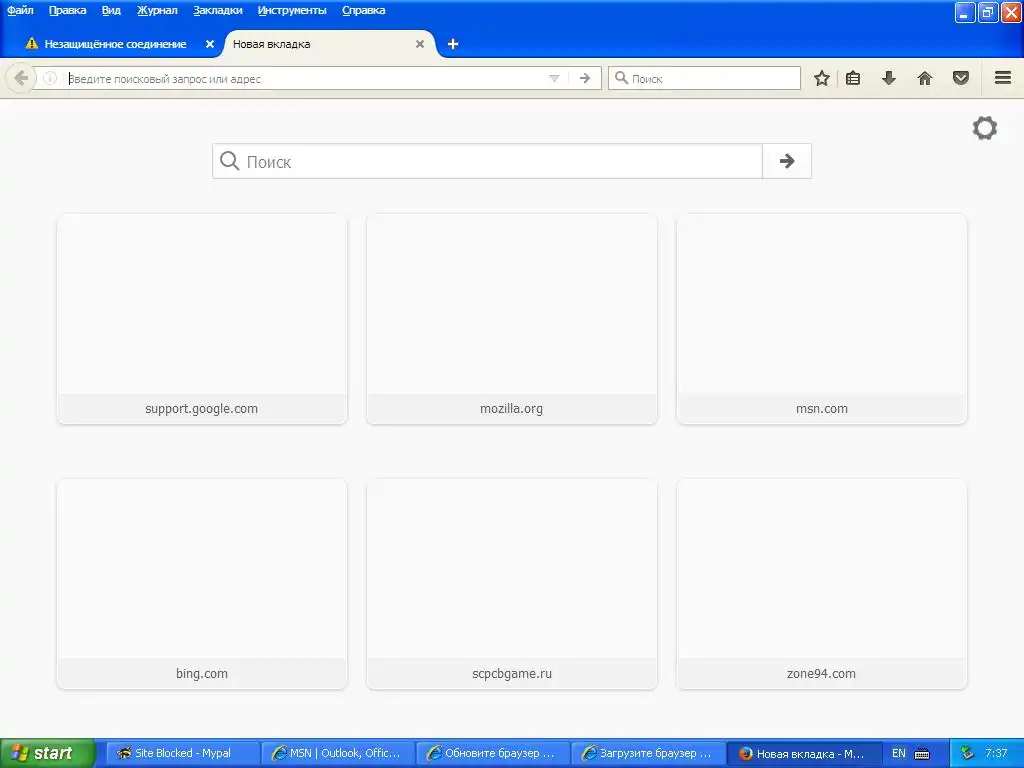Focus the large Поиск search field

[x=487, y=161]
